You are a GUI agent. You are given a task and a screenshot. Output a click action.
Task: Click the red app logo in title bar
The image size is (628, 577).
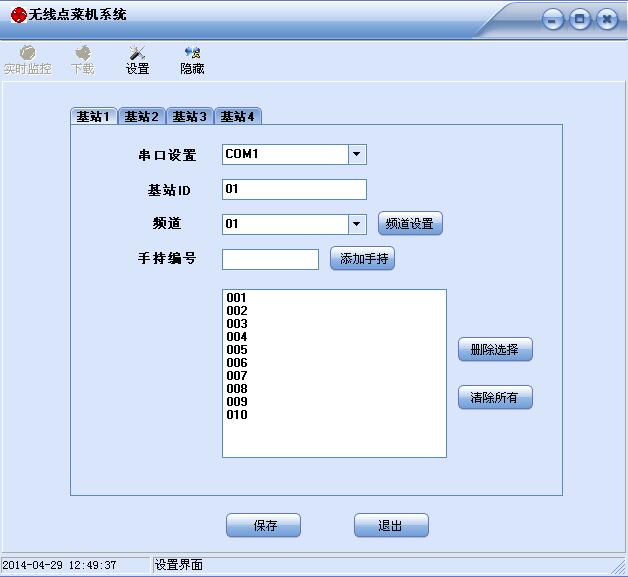pyautogui.click(x=18, y=15)
